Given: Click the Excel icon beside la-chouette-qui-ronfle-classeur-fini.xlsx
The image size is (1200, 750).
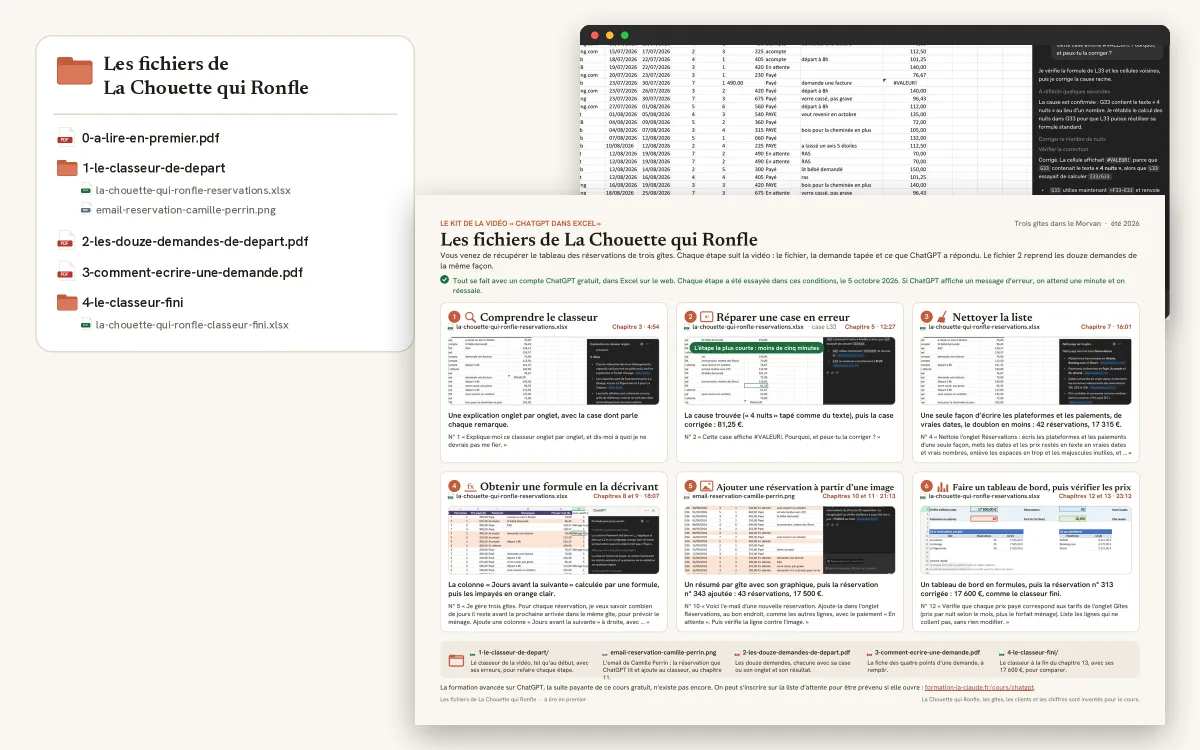Looking at the screenshot, I should (x=87, y=325).
